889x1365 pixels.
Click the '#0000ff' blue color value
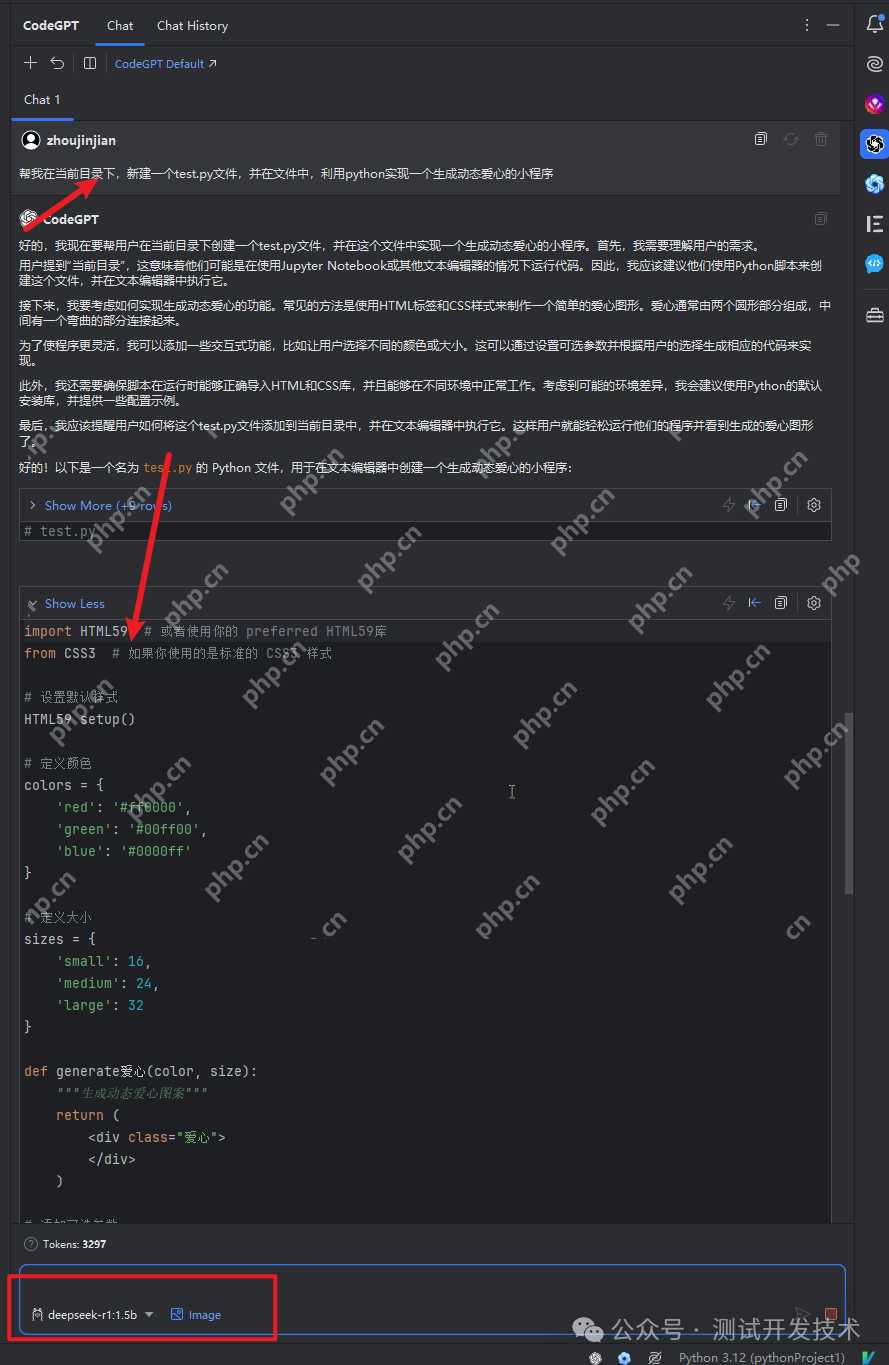[x=156, y=851]
